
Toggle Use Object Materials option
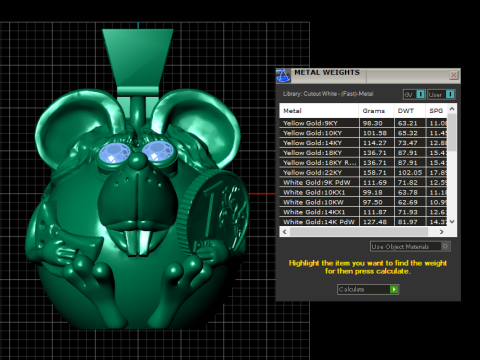click(x=410, y=247)
